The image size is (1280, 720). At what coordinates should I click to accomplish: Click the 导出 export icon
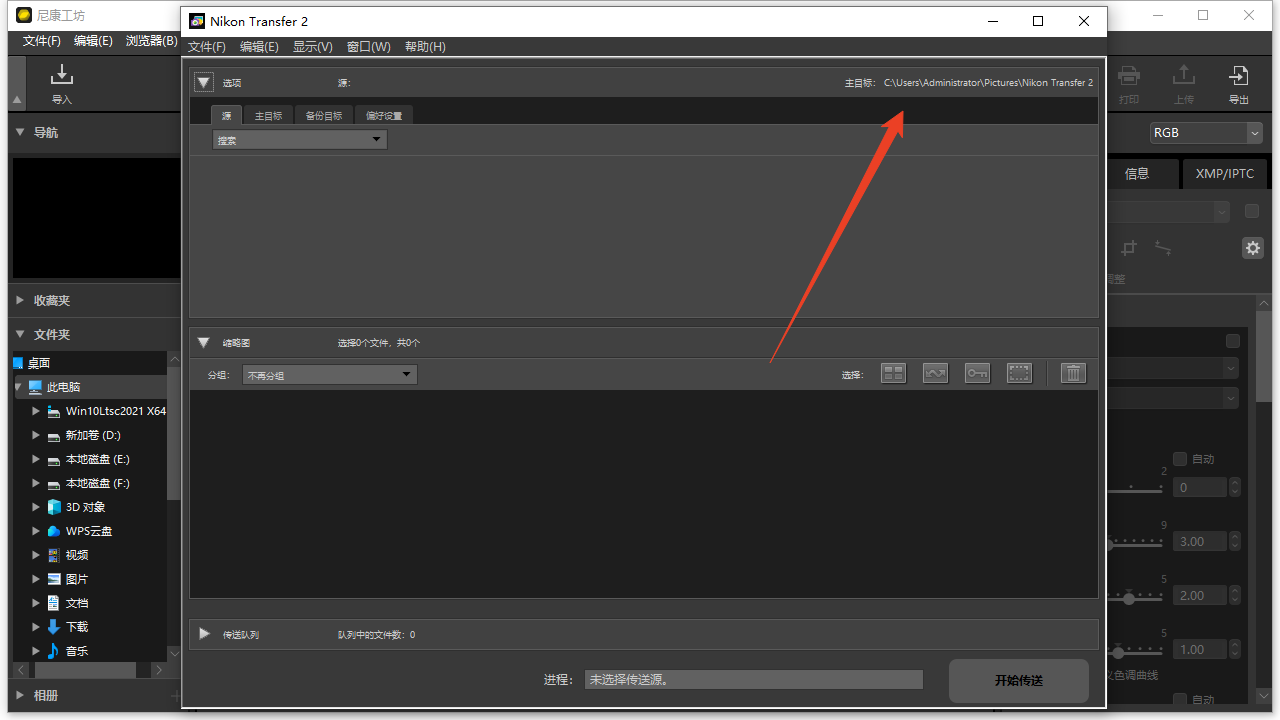click(1238, 83)
